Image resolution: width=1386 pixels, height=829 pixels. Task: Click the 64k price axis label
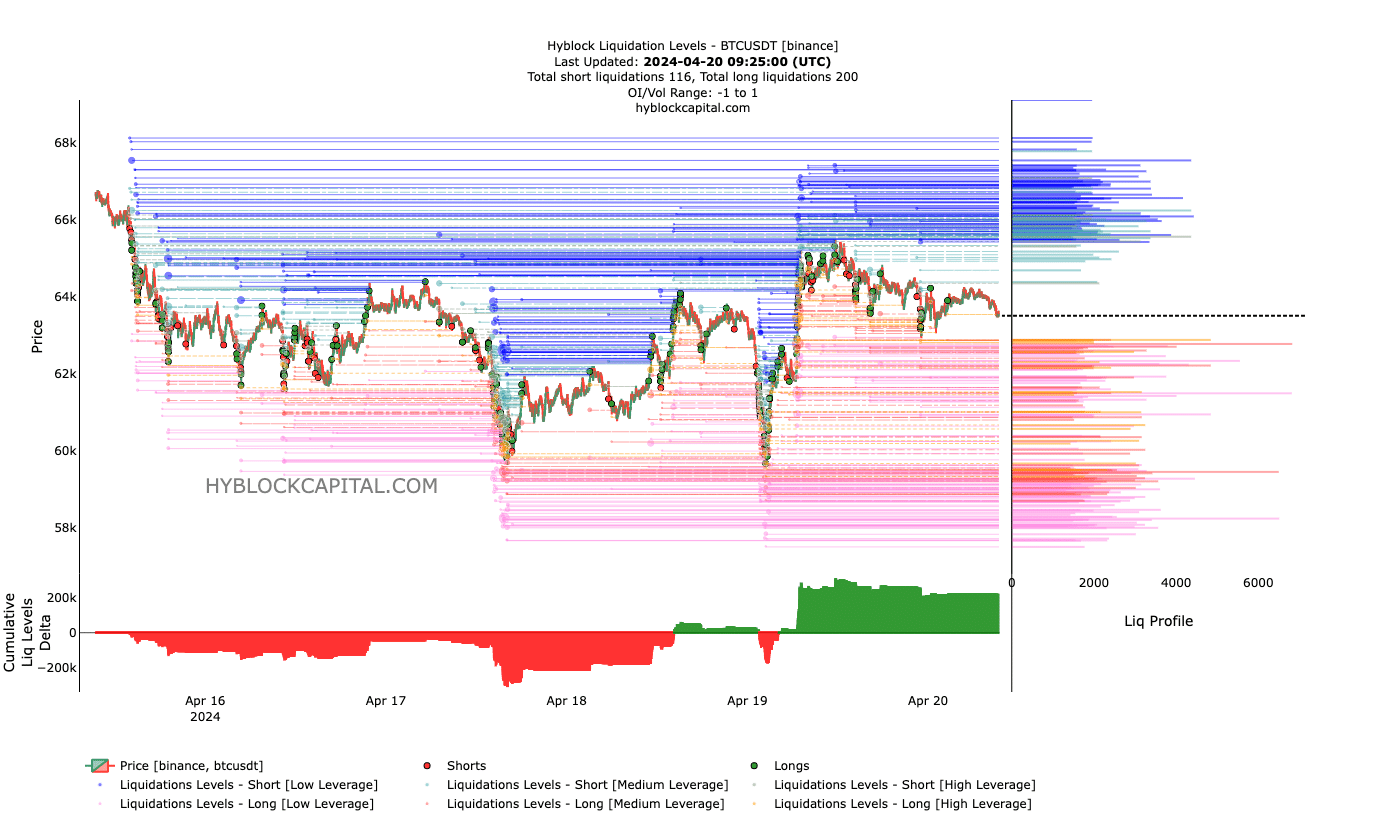coord(65,297)
